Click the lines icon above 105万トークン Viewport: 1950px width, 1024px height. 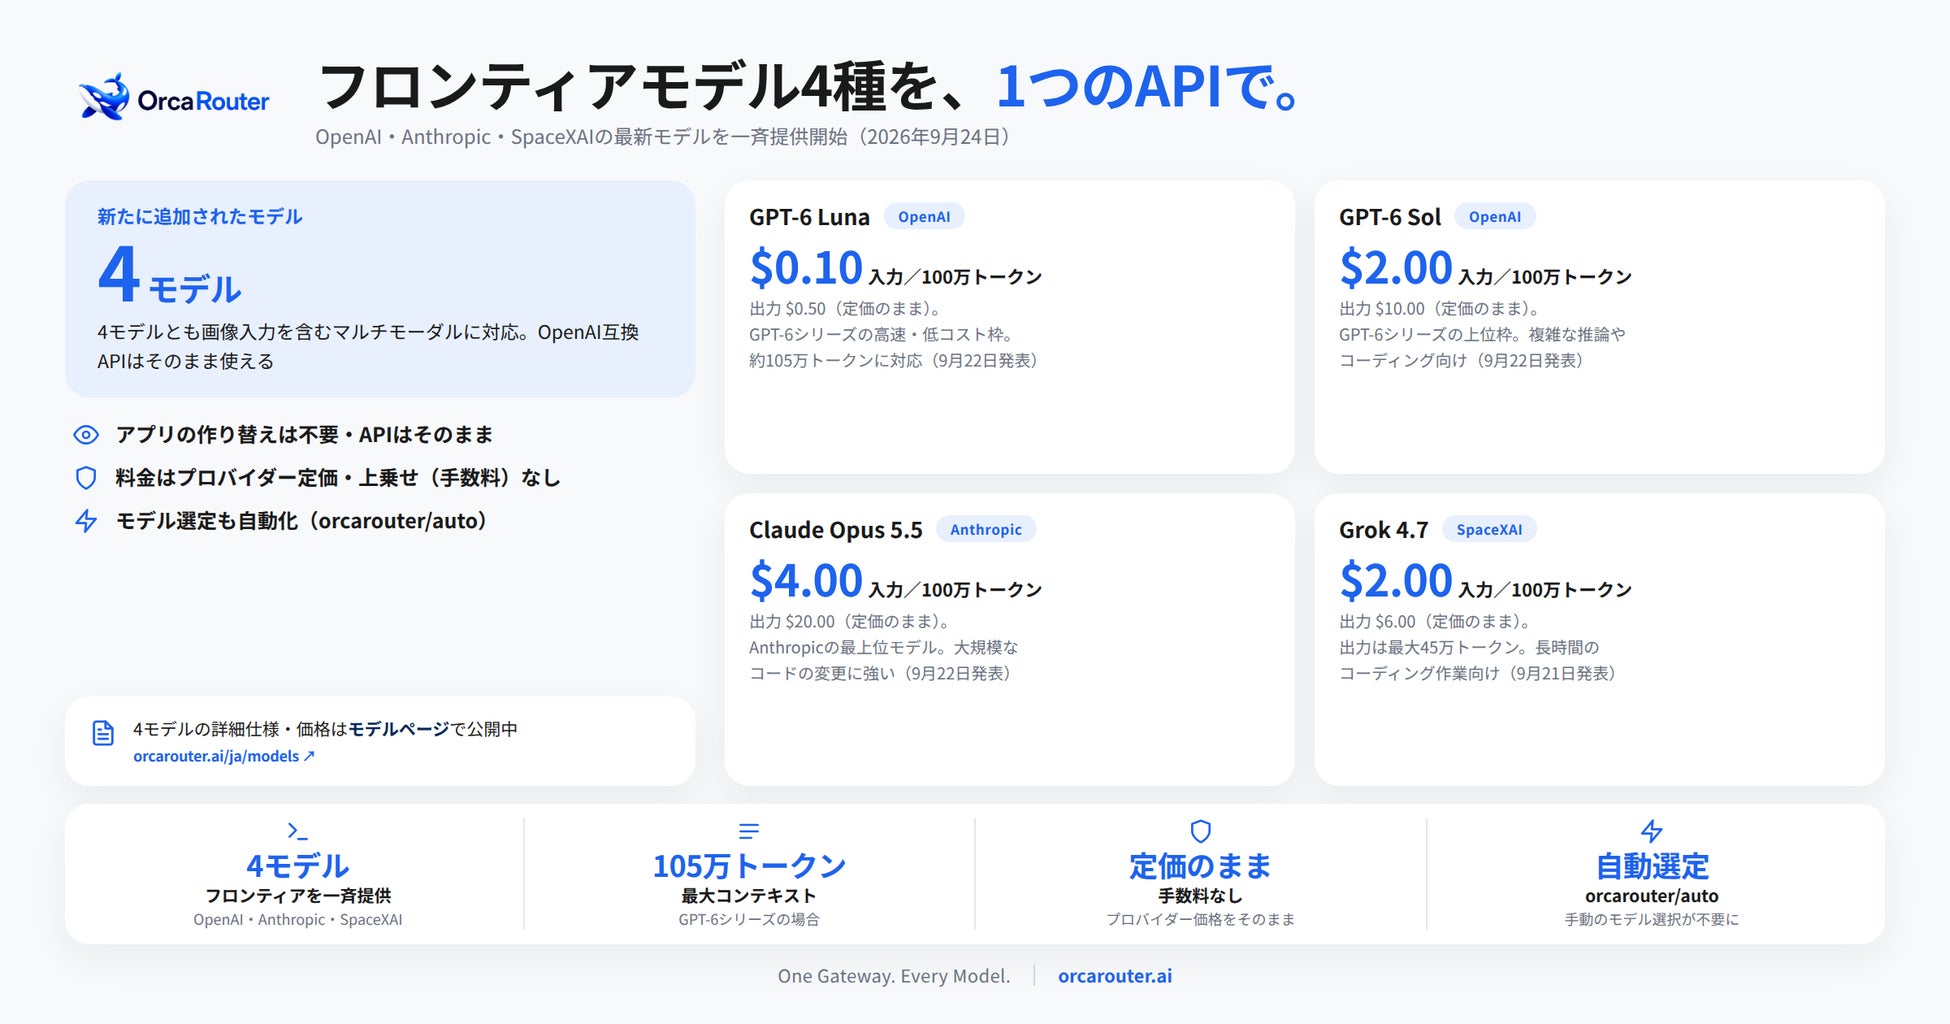(749, 831)
